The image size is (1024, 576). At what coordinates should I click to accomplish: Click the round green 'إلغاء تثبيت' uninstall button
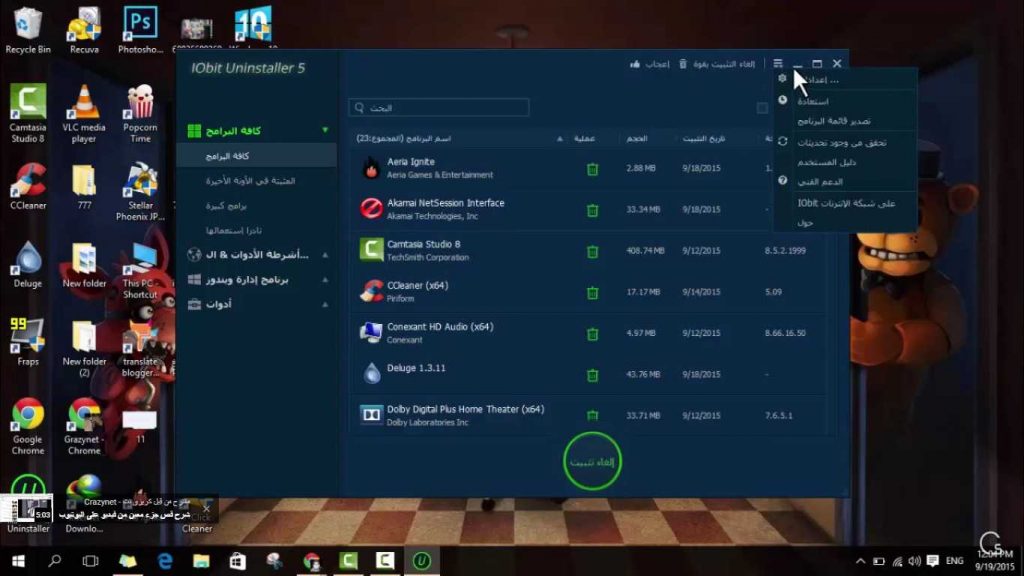tap(592, 461)
